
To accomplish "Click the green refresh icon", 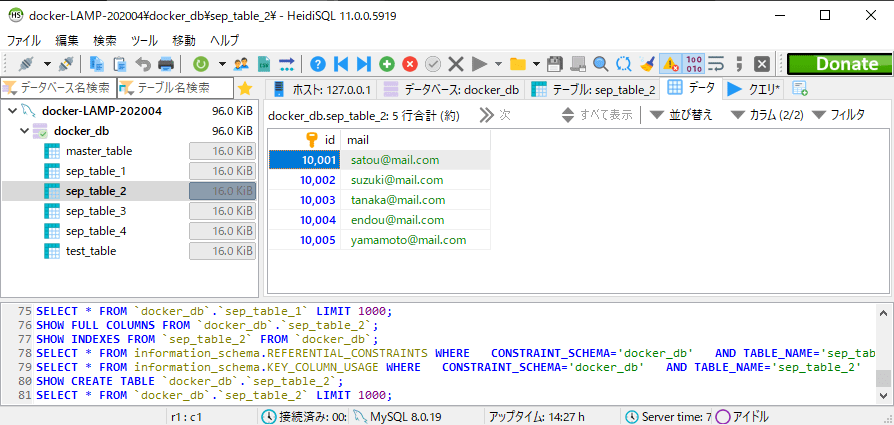I will point(201,64).
